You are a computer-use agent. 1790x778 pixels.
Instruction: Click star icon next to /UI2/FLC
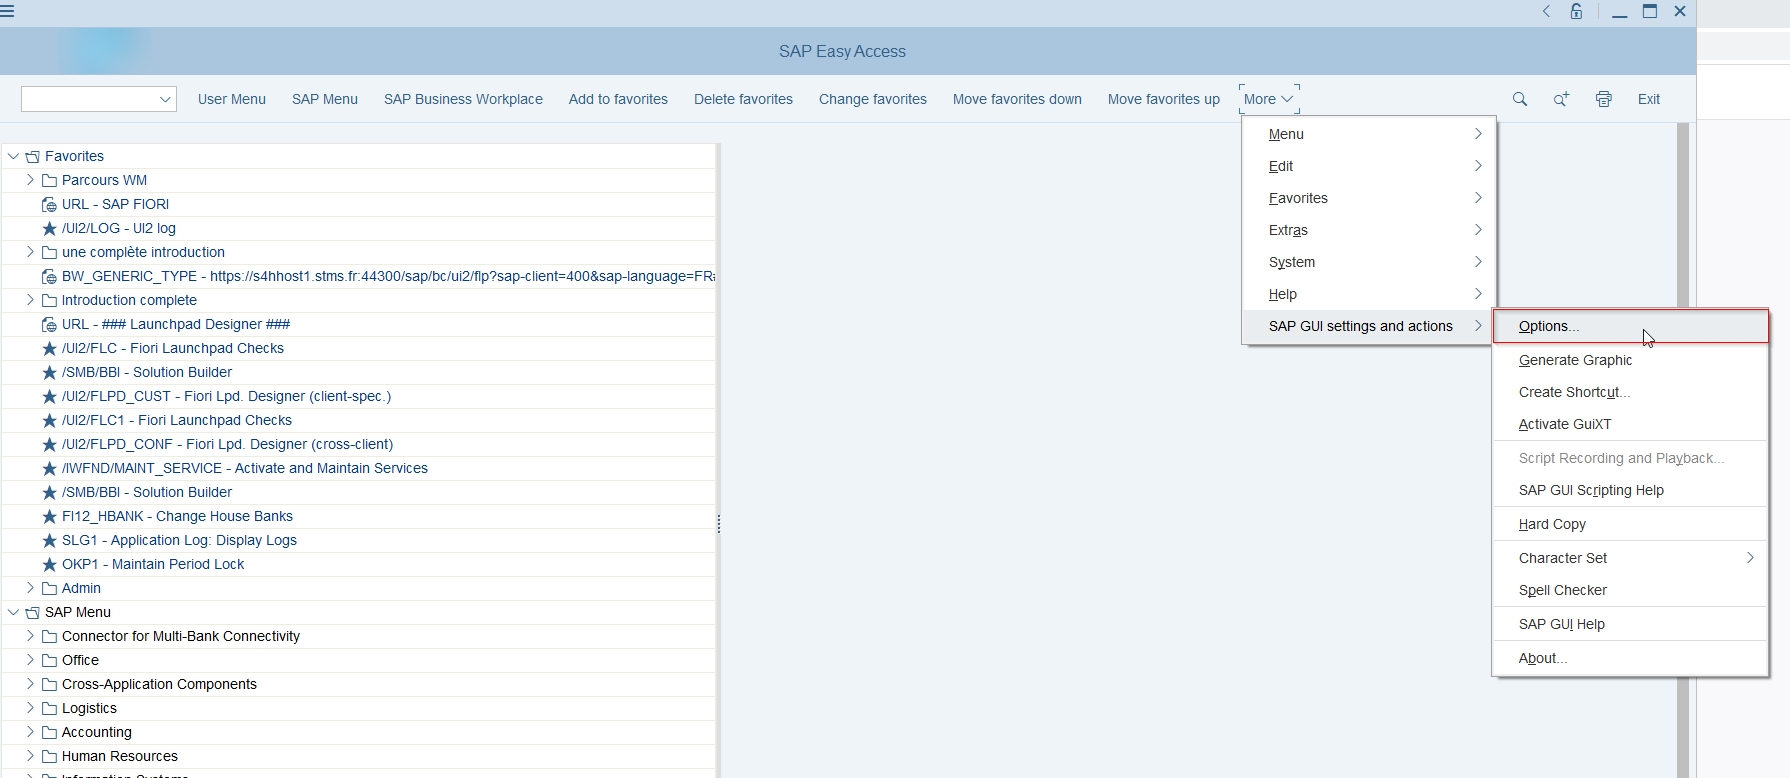pyautogui.click(x=49, y=348)
